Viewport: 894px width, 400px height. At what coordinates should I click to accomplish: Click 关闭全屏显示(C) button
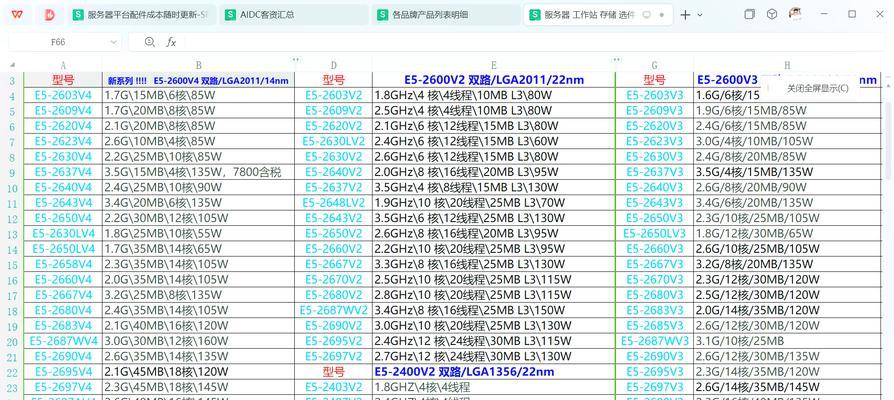[x=817, y=88]
